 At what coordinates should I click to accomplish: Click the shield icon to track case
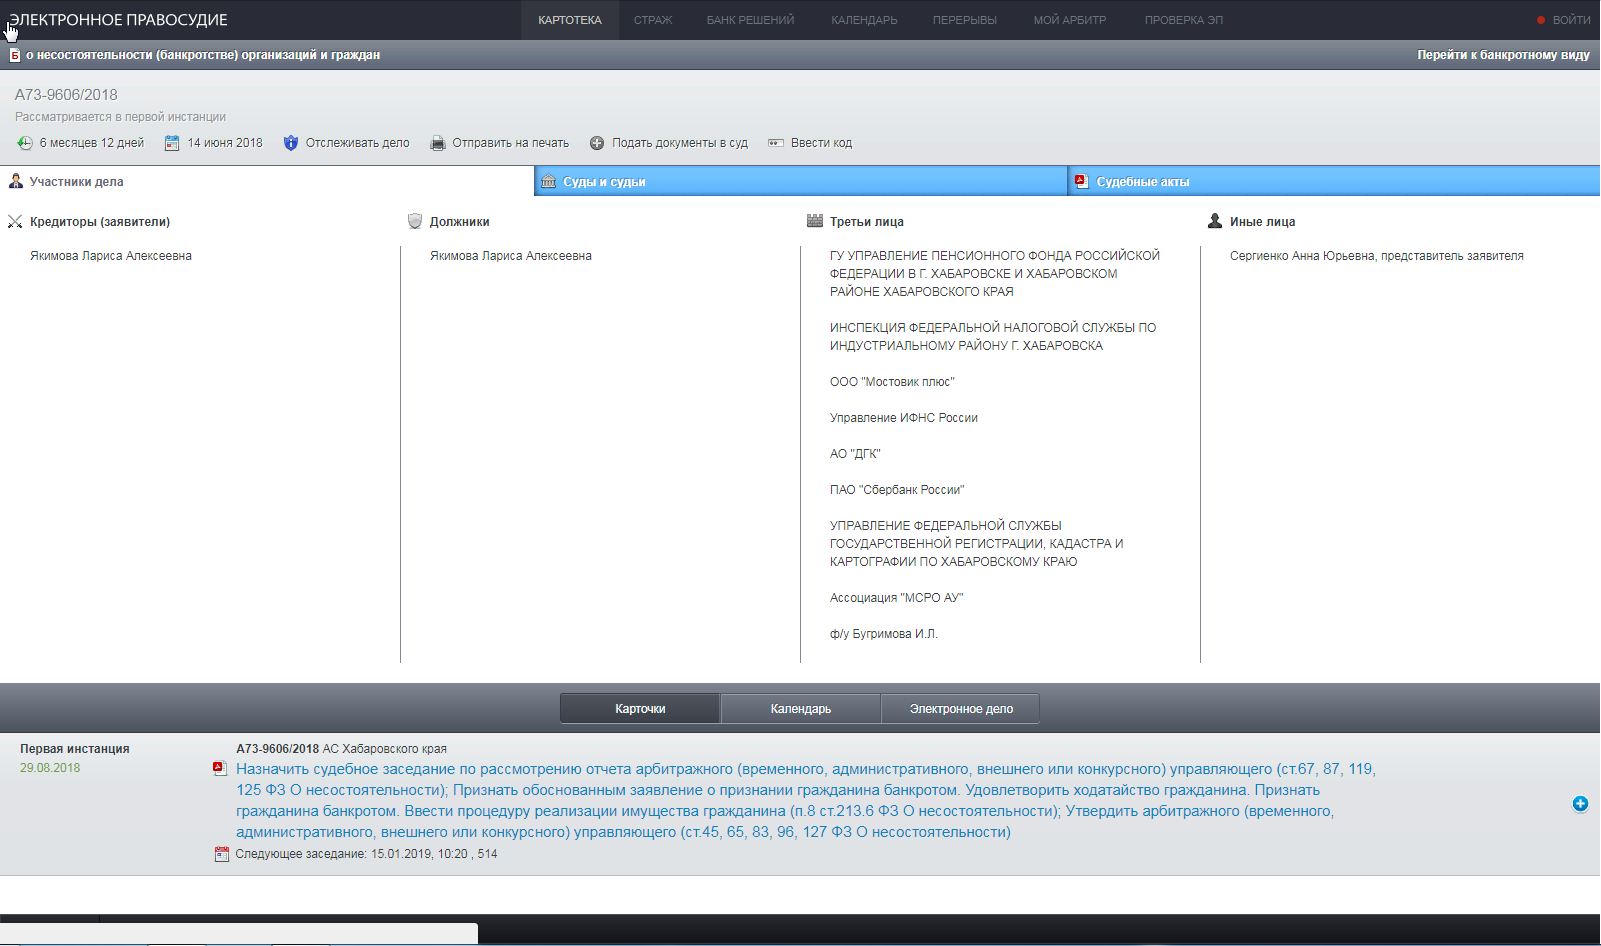tap(291, 143)
